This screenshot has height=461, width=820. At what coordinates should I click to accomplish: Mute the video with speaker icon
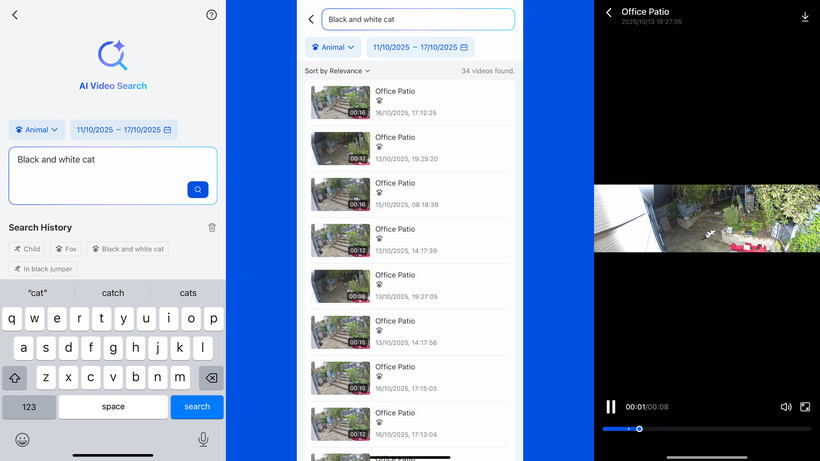pyautogui.click(x=786, y=407)
